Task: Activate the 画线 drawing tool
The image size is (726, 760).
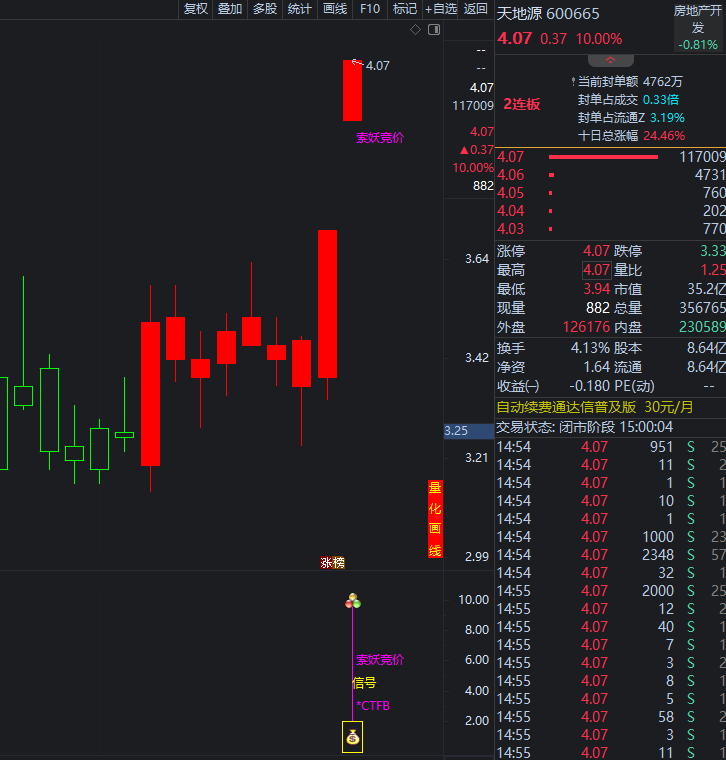Action: click(x=335, y=9)
